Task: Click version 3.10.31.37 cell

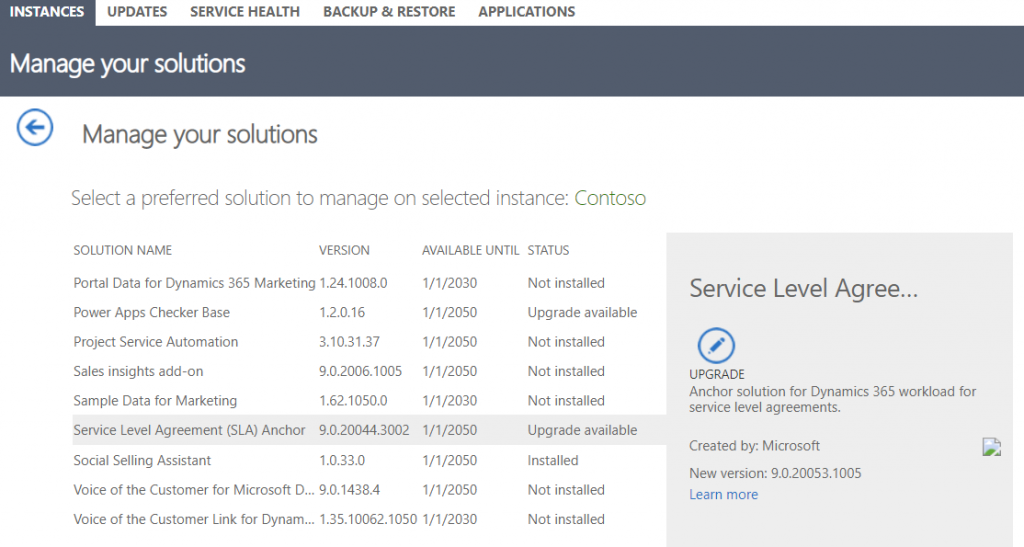Action: [349, 342]
